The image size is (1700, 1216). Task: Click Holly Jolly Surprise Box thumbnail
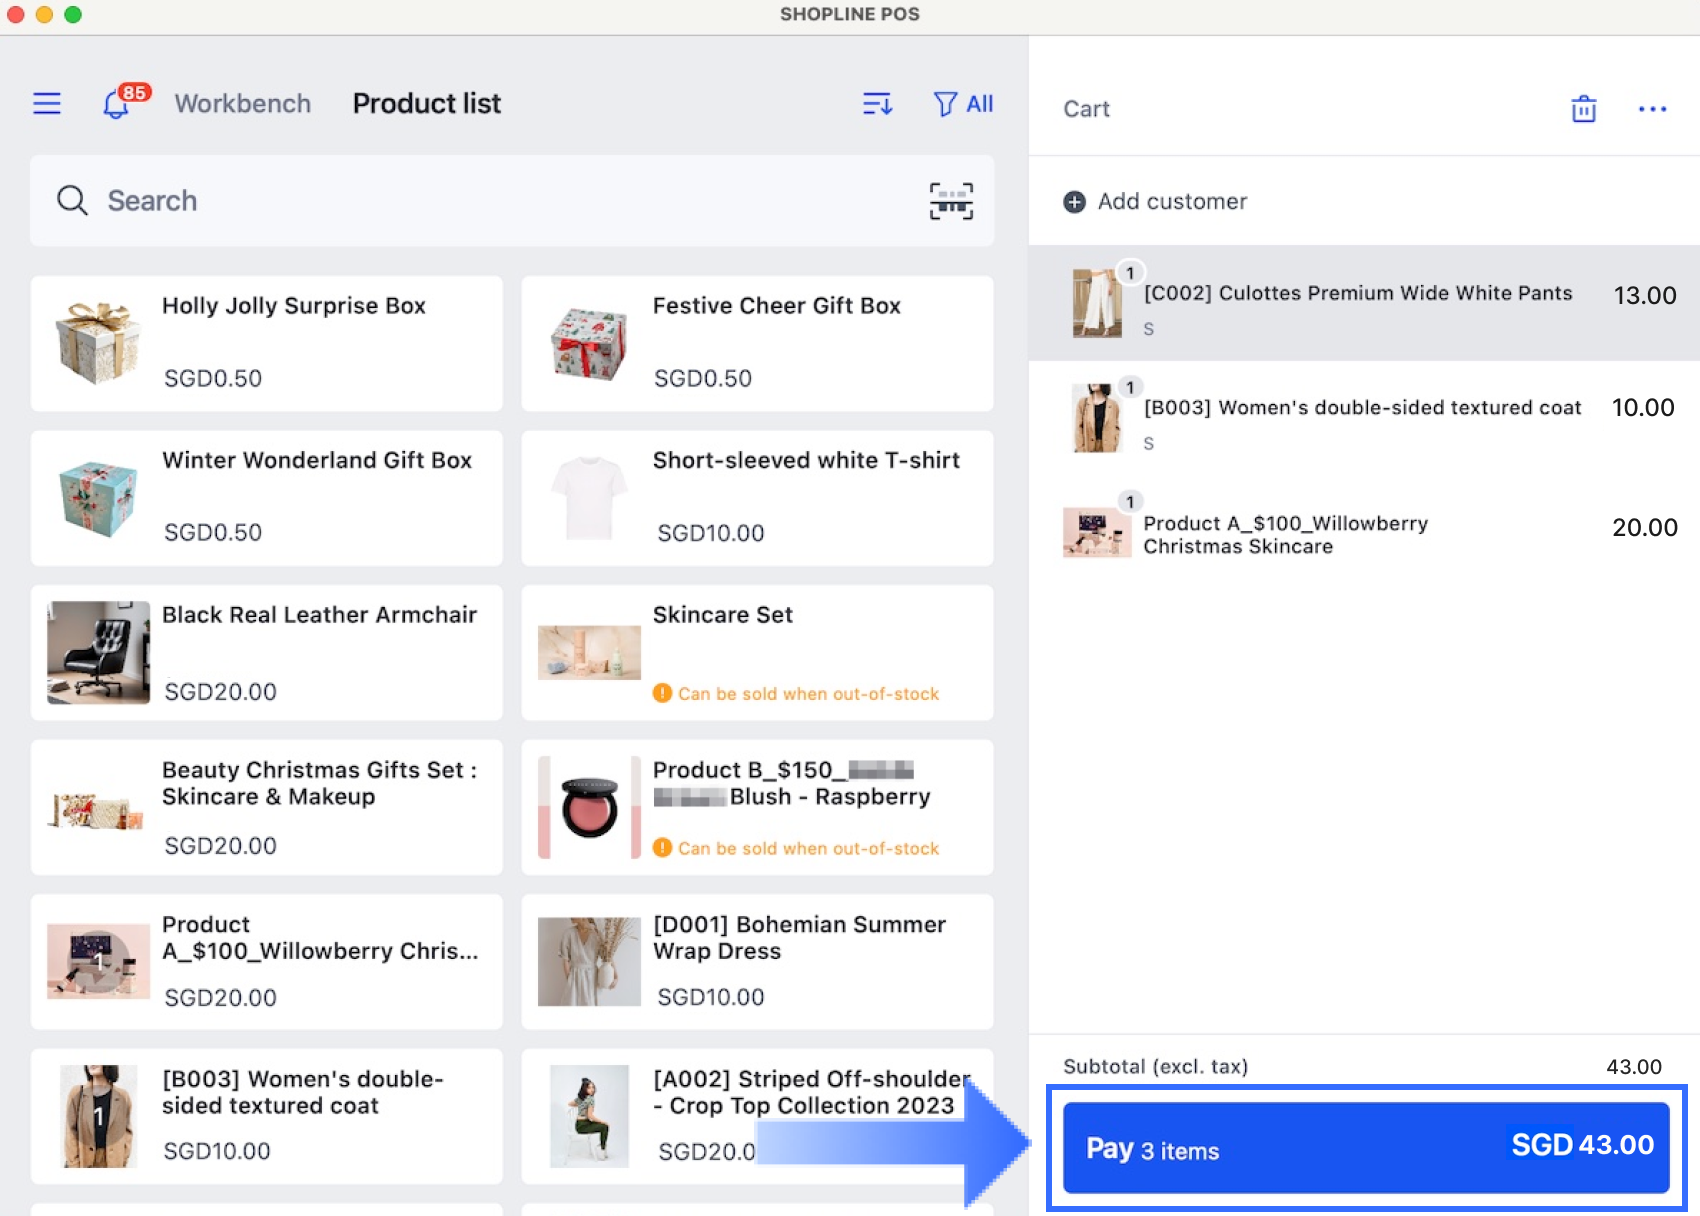pyautogui.click(x=98, y=343)
